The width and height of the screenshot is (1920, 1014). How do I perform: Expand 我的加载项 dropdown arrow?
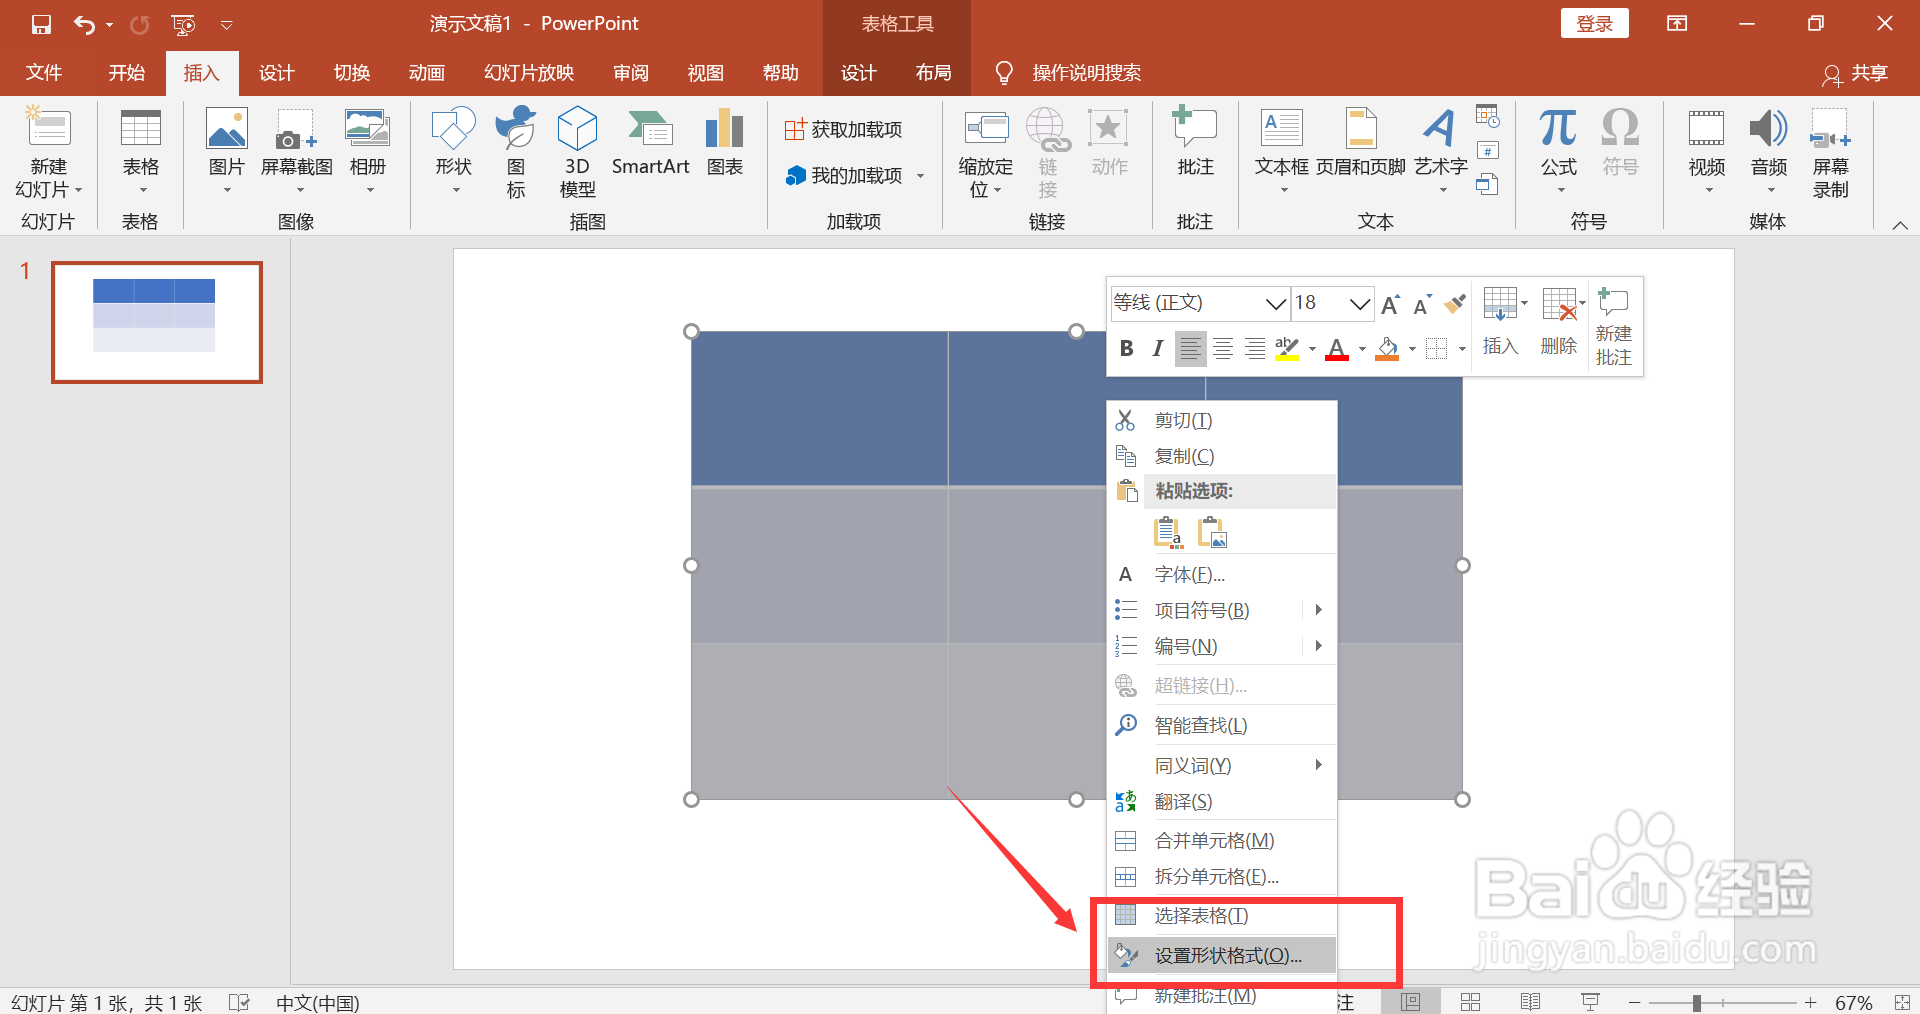coord(920,177)
